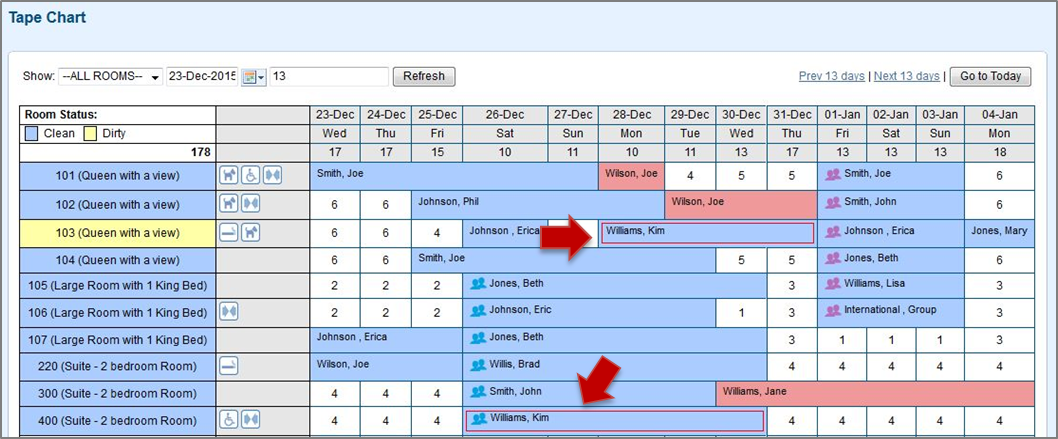Open Smith, Joe booking in room 101 on 23-Dec

click(454, 176)
